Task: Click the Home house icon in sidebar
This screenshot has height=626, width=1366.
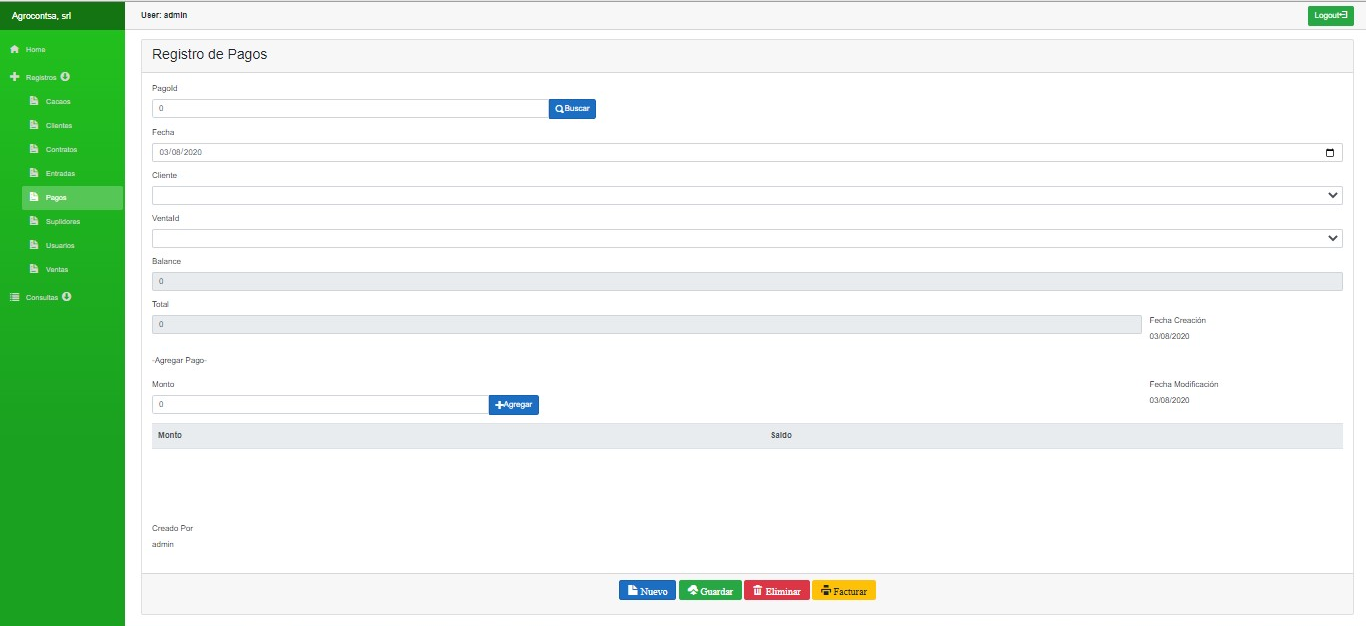Action: coord(15,49)
